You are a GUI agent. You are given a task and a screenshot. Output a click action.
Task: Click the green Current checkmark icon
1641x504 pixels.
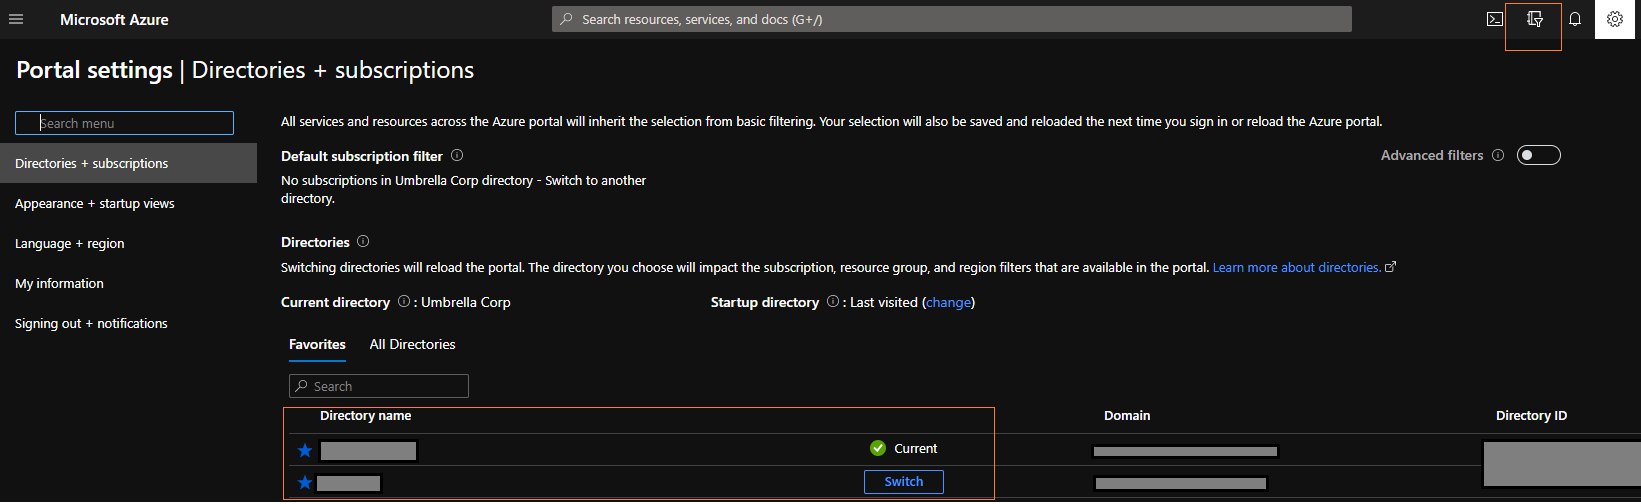click(878, 448)
